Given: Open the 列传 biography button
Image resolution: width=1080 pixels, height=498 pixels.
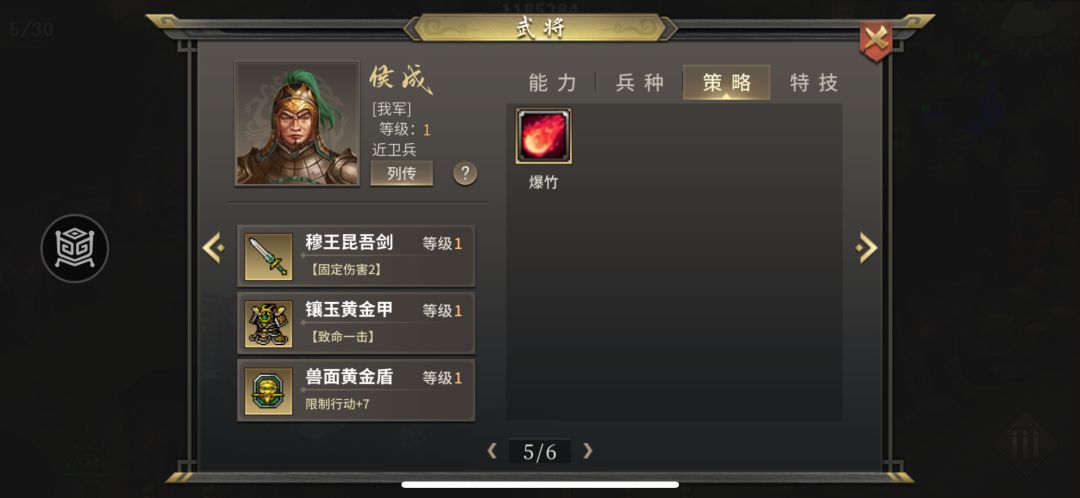Looking at the screenshot, I should pyautogui.click(x=402, y=173).
